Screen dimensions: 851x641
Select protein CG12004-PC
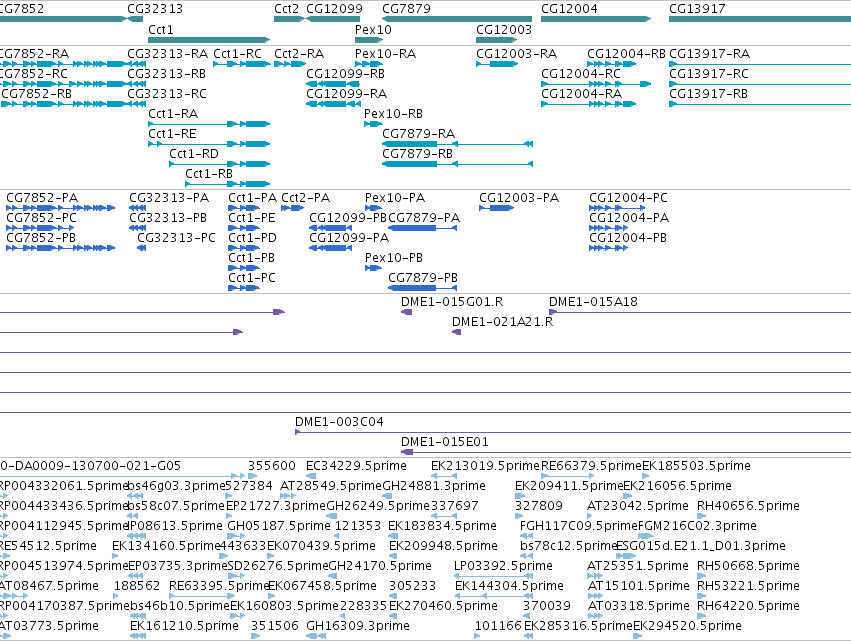click(617, 208)
